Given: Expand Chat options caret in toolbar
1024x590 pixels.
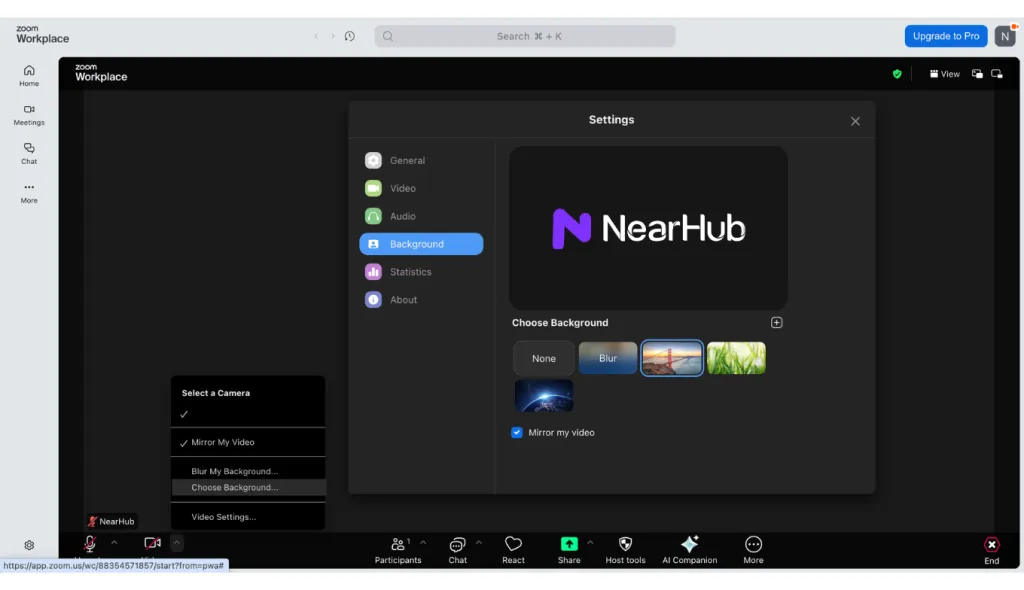Looking at the screenshot, I should point(479,543).
